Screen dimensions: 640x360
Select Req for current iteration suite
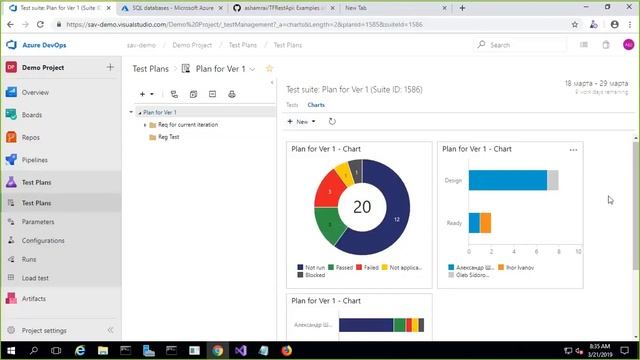[x=188, y=125]
